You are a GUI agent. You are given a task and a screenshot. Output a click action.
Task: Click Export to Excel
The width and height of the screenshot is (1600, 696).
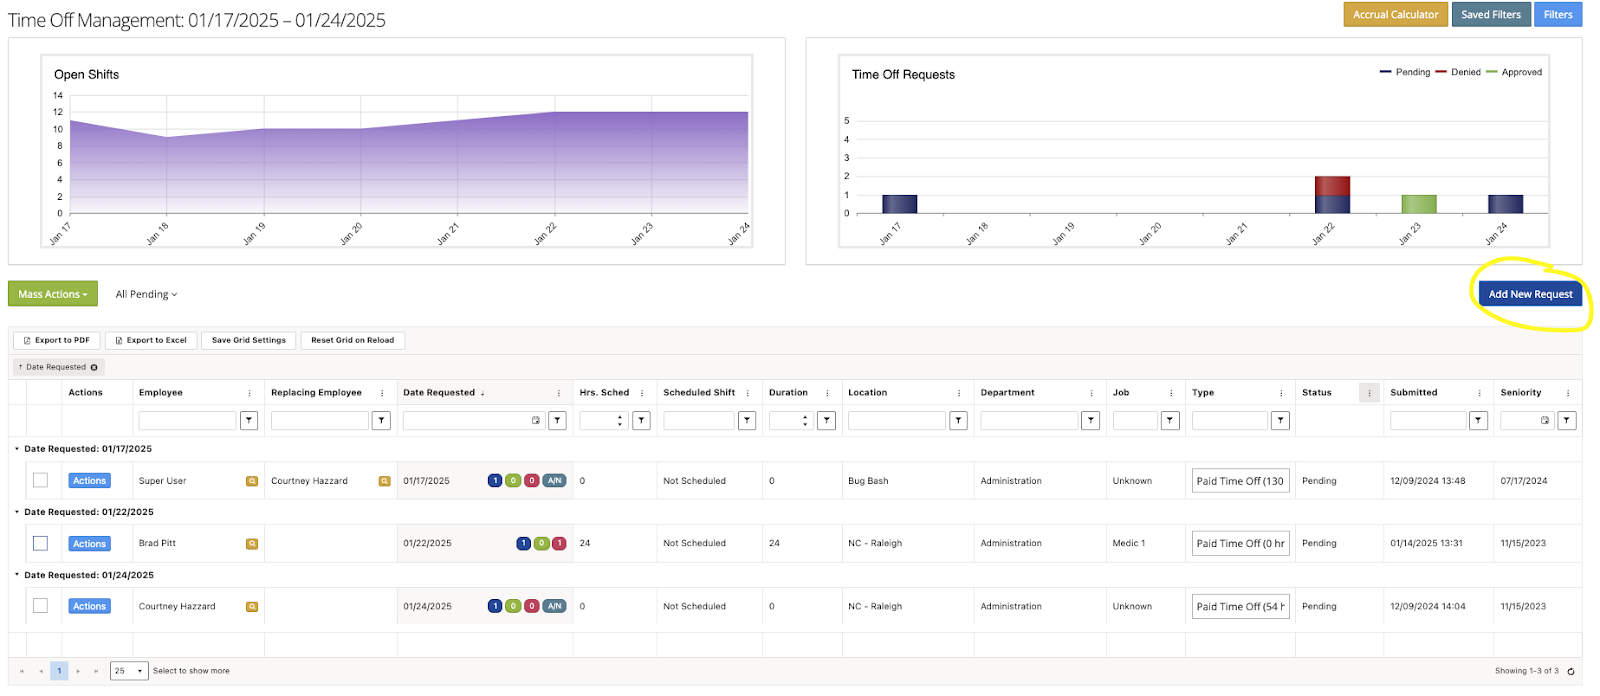point(151,340)
